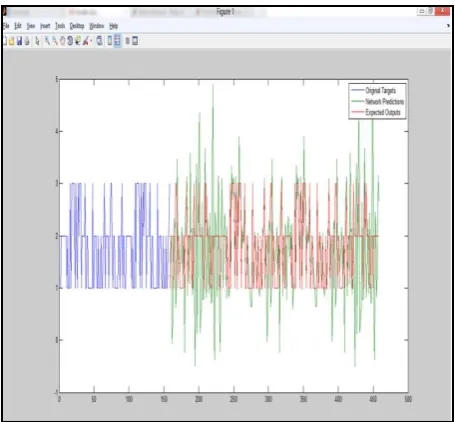Restore down the Figure 1 window
This screenshot has height=422, width=455.
click(x=430, y=11)
